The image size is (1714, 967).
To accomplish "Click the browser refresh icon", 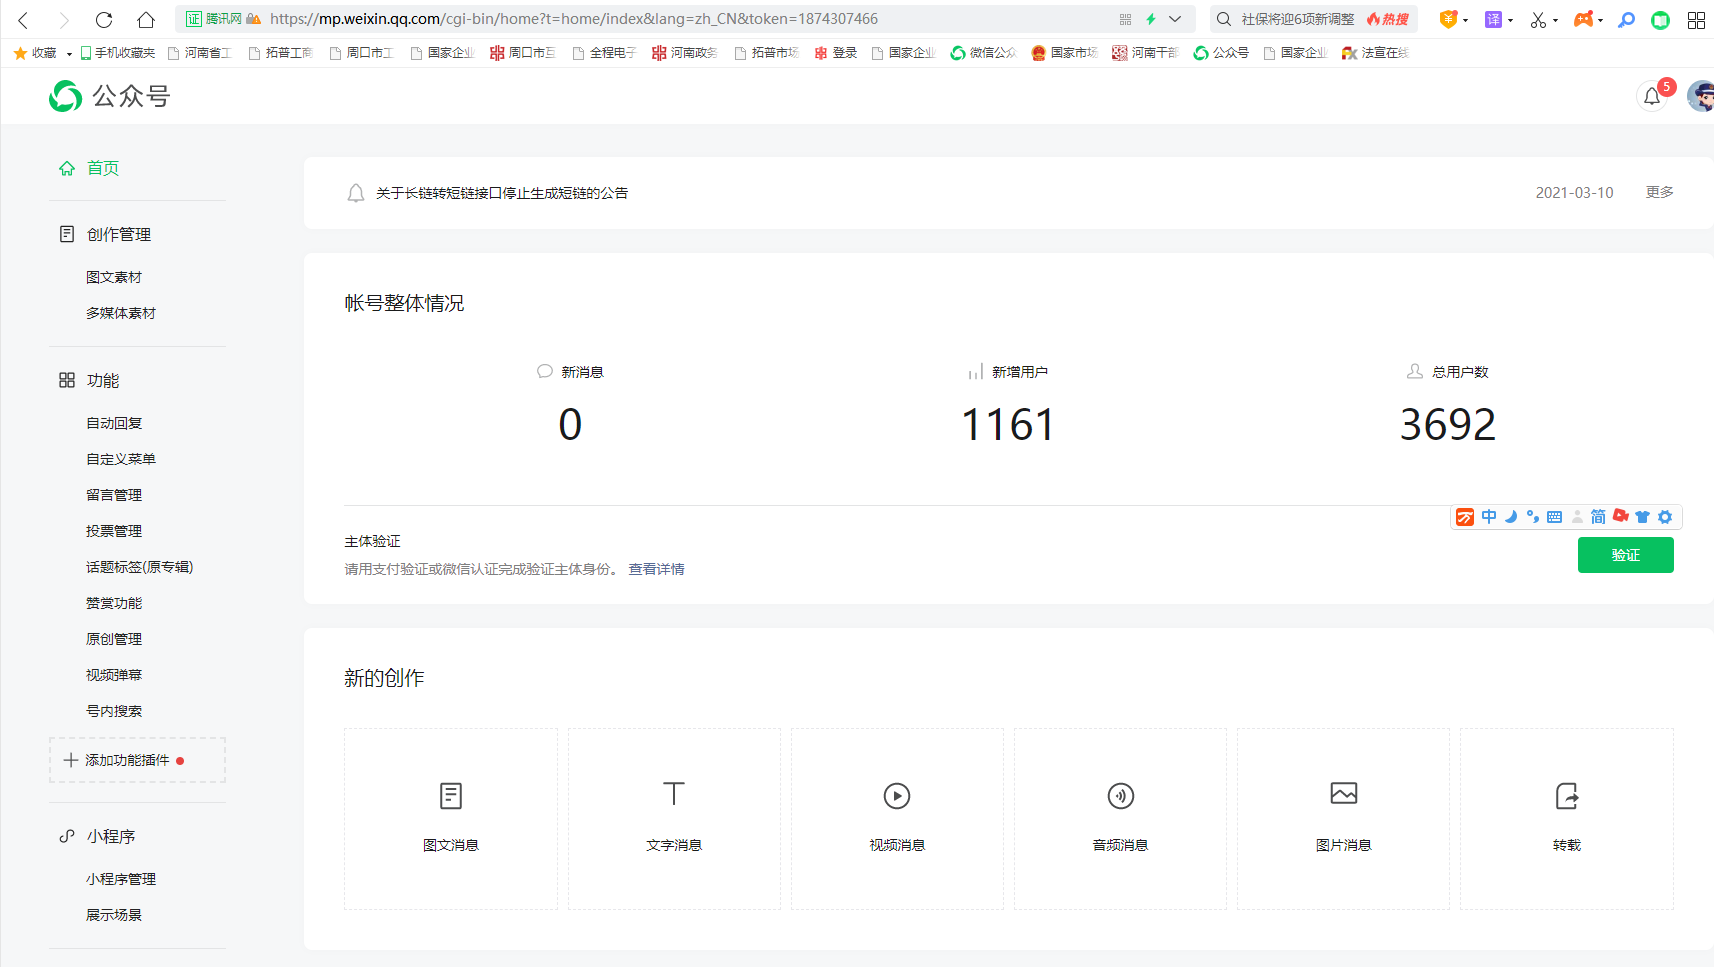I will 104,20.
